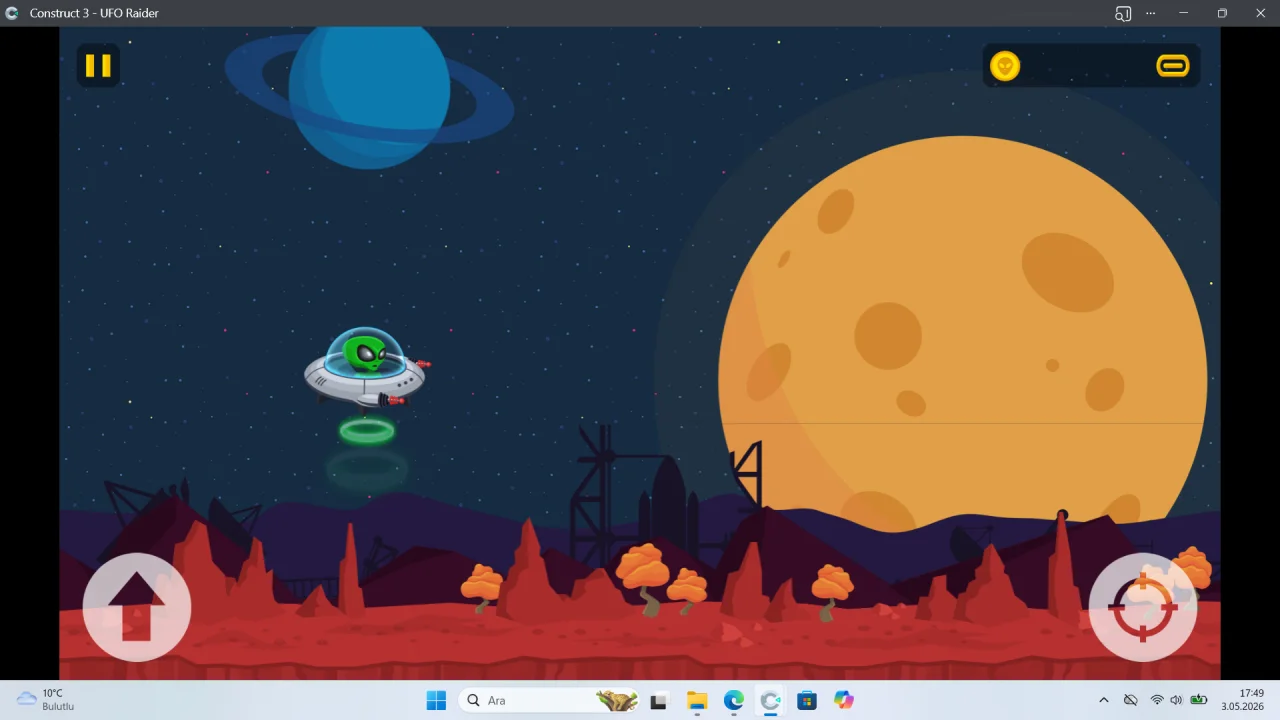Open the Windows Start menu
1280x720 pixels.
tap(436, 700)
